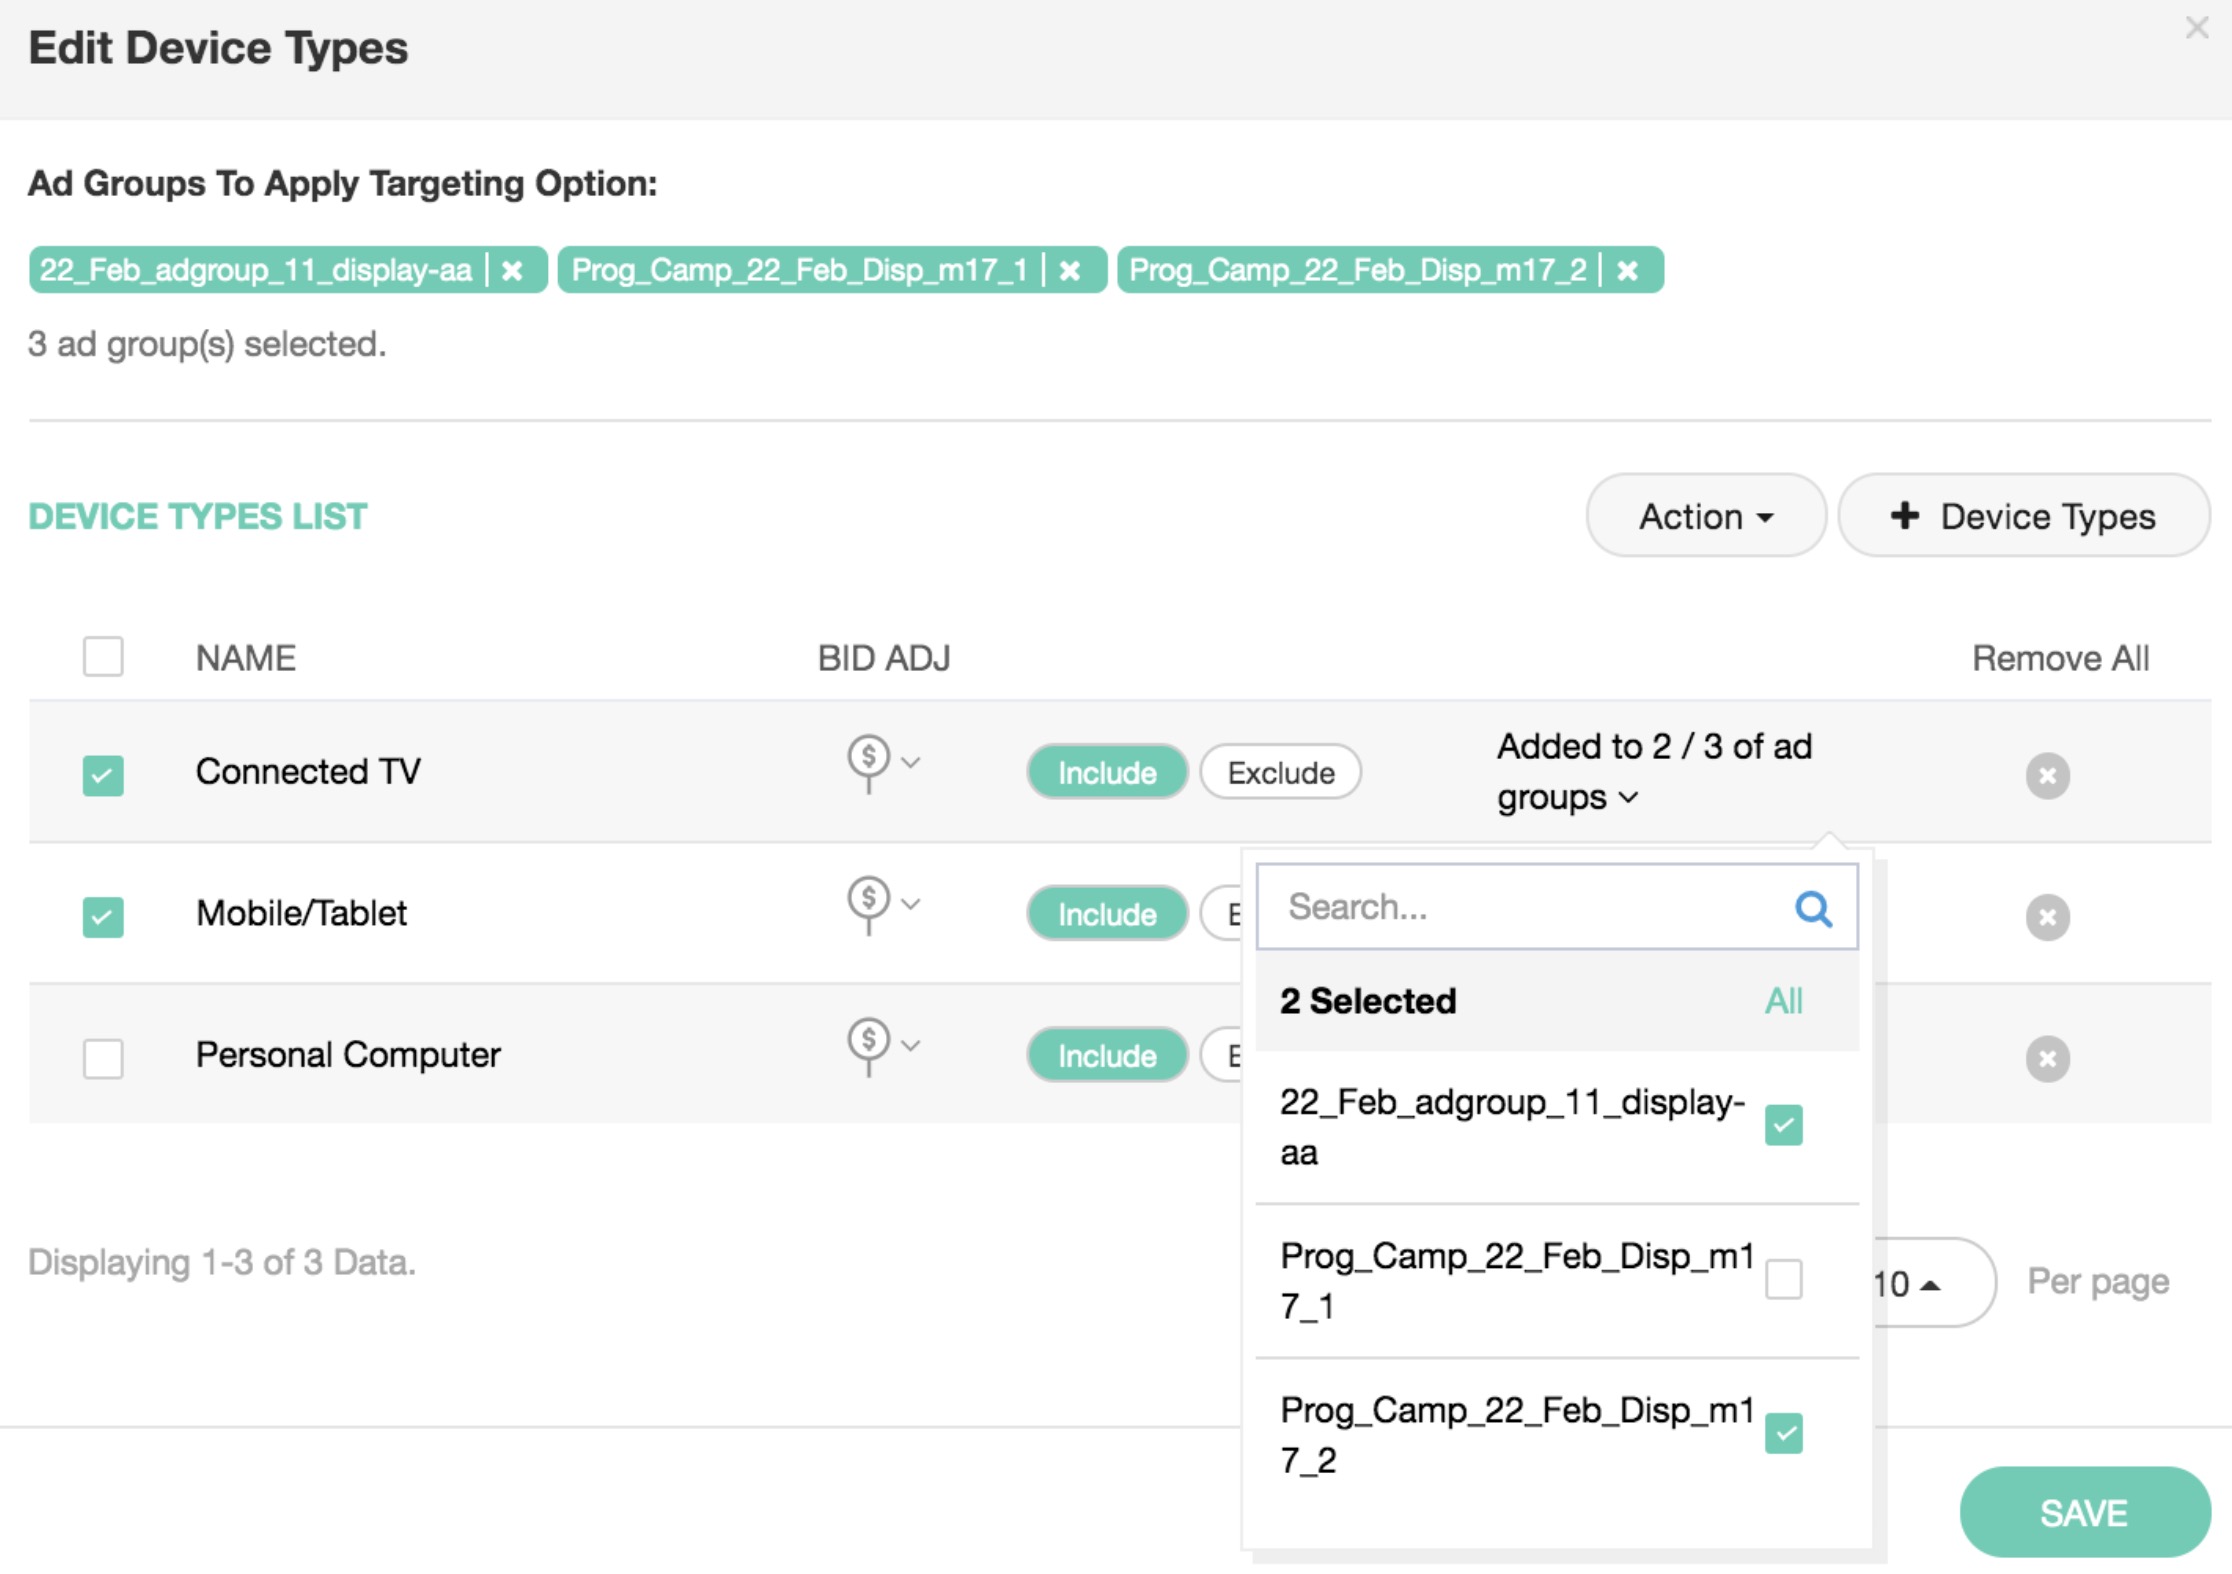
Task: Open bid adjustment for Connected TV
Action: [869, 764]
